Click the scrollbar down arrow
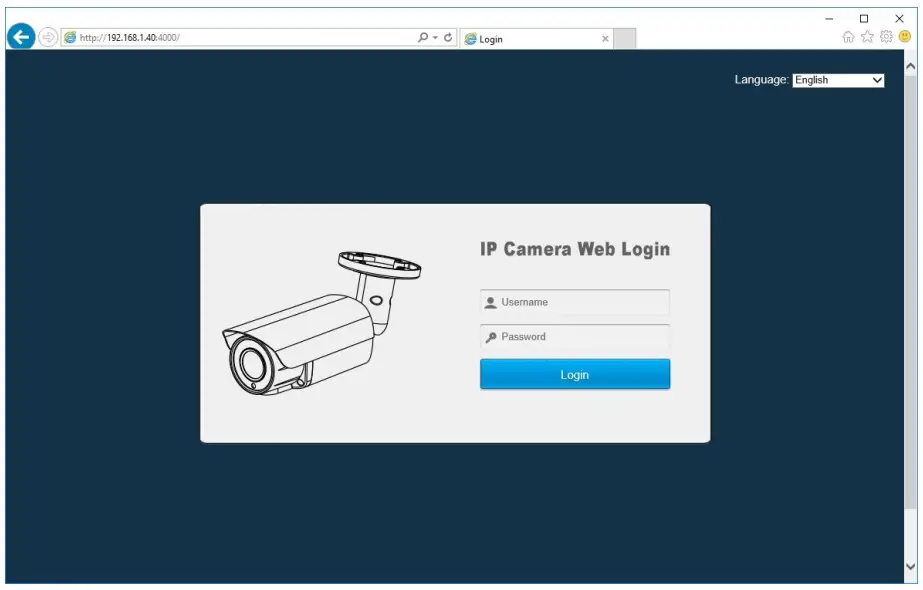This screenshot has height=590, width=923. (x=911, y=566)
